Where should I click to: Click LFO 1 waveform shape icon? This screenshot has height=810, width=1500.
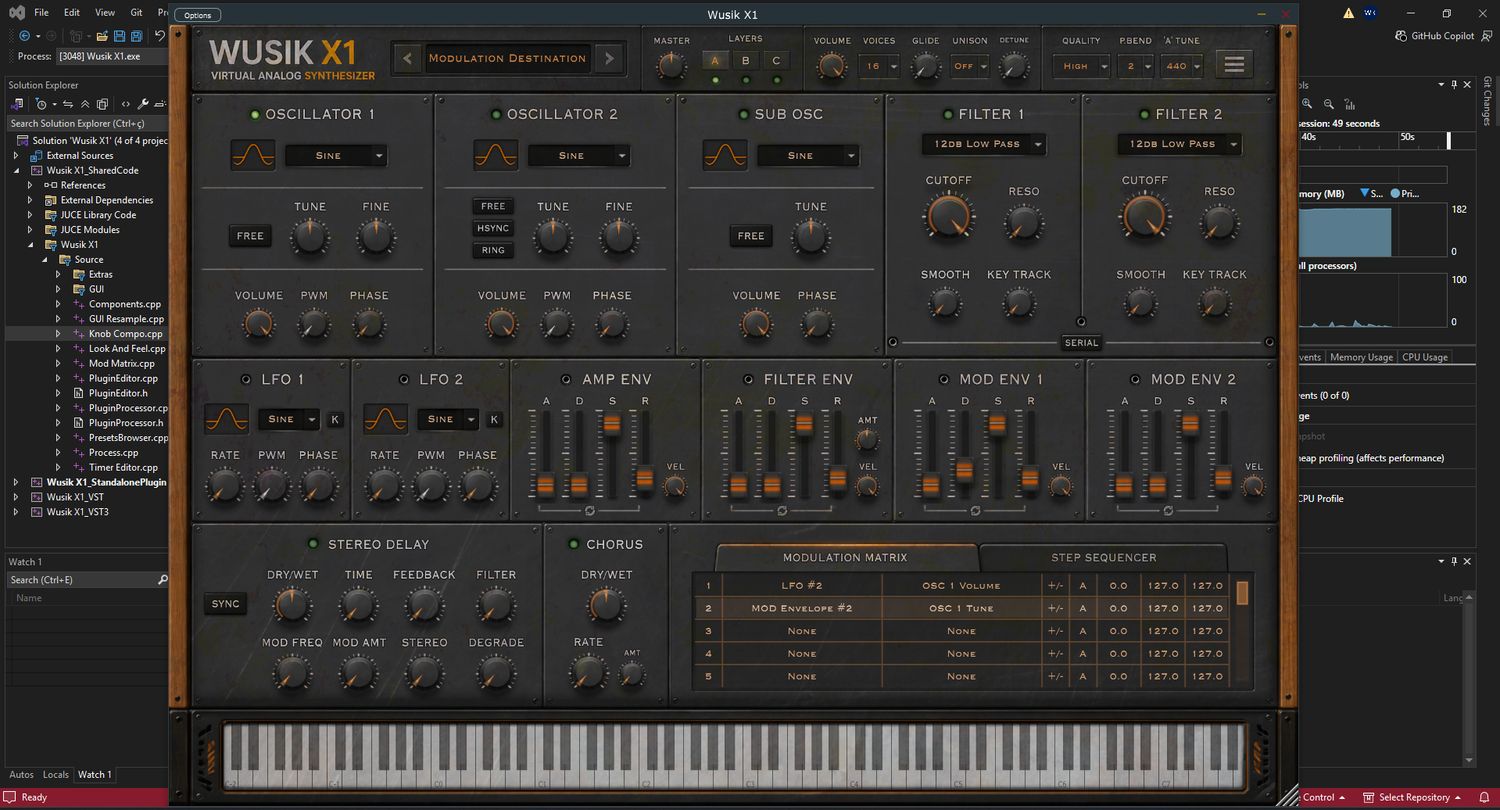[226, 419]
